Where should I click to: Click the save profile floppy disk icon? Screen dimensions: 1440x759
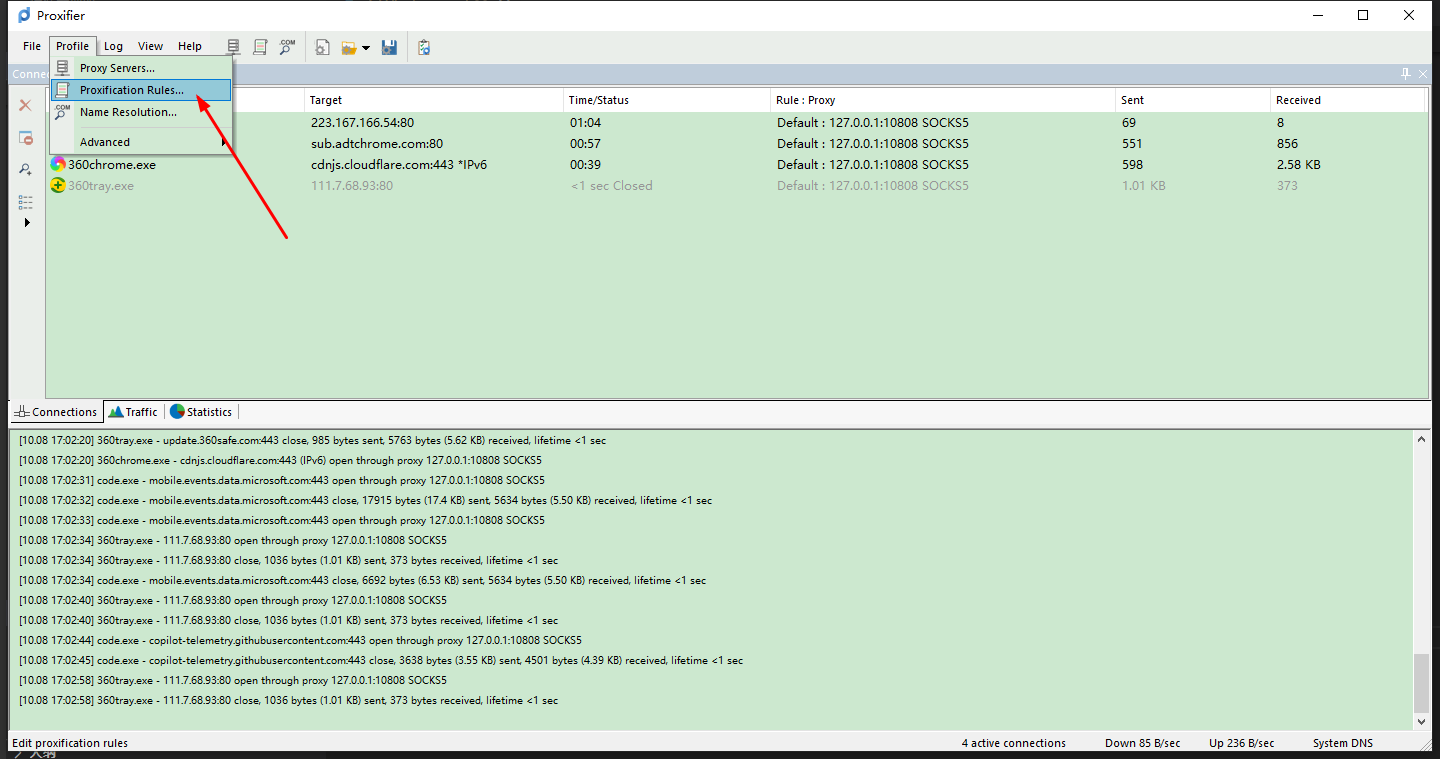click(390, 47)
